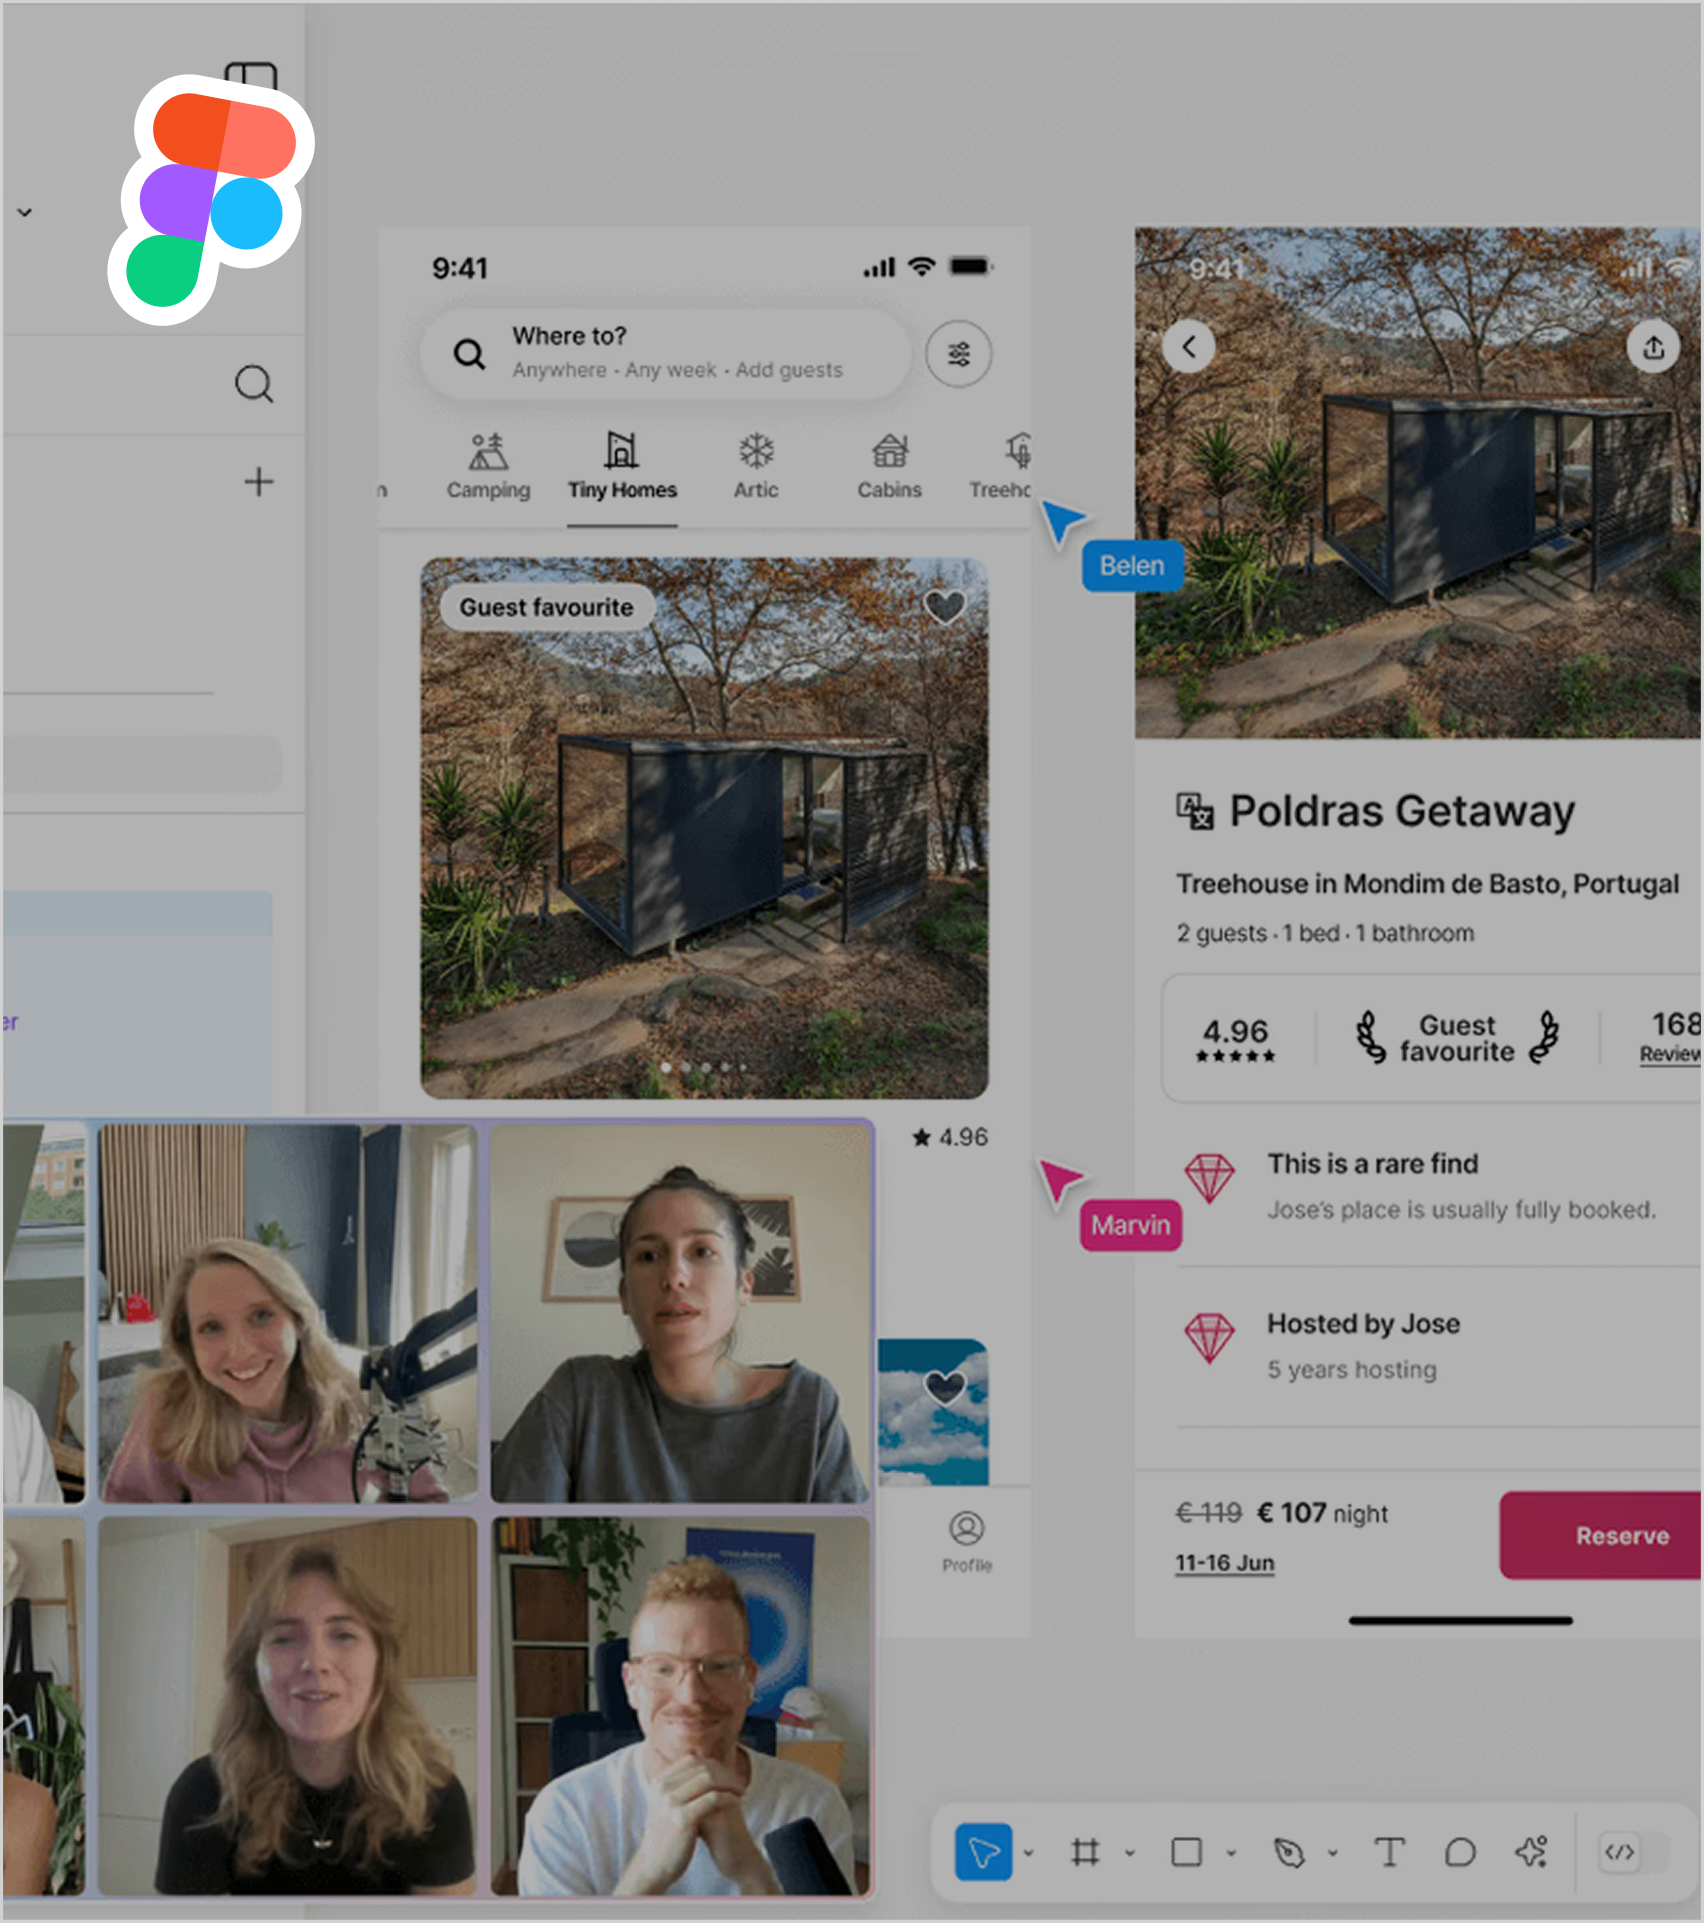Click the translate icon beside Poldras Getaway
Viewport: 1704px width, 1923px height.
[1194, 811]
